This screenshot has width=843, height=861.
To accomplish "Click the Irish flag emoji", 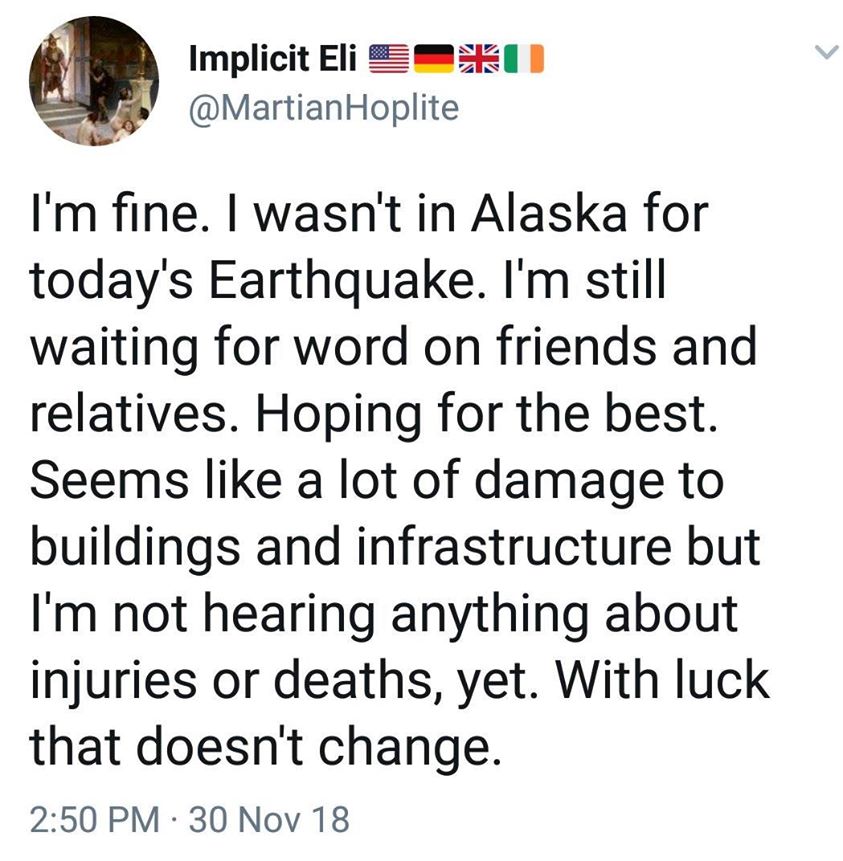I will pos(523,60).
